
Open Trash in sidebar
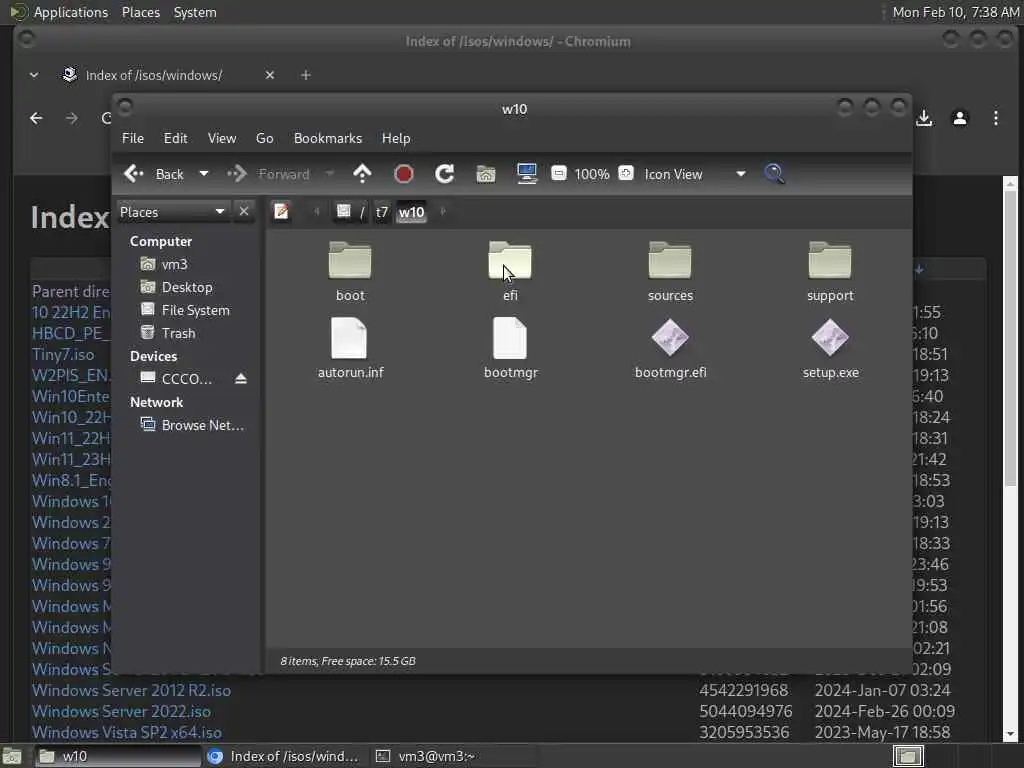click(178, 333)
